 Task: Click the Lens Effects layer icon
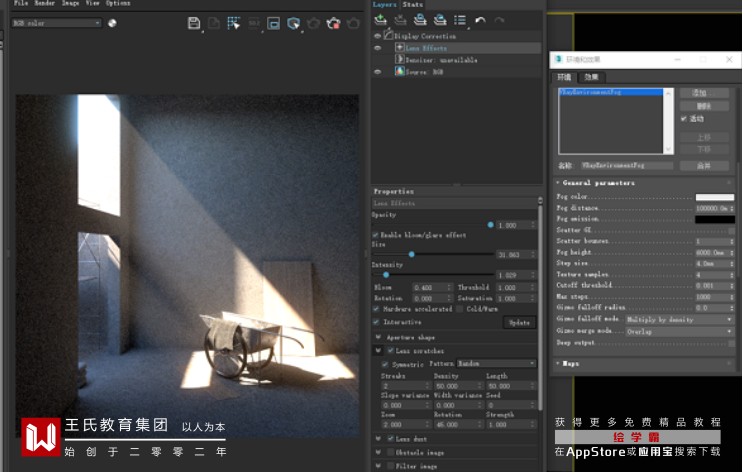tap(399, 47)
